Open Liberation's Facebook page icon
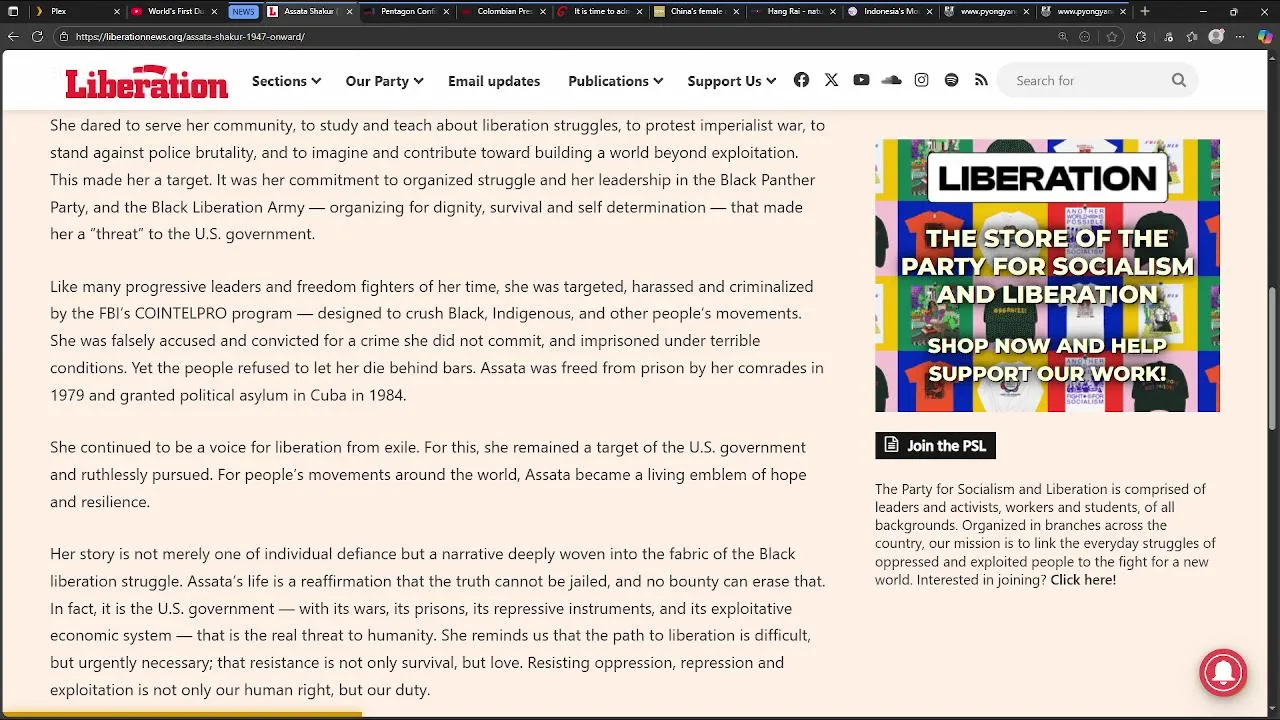 [x=801, y=80]
